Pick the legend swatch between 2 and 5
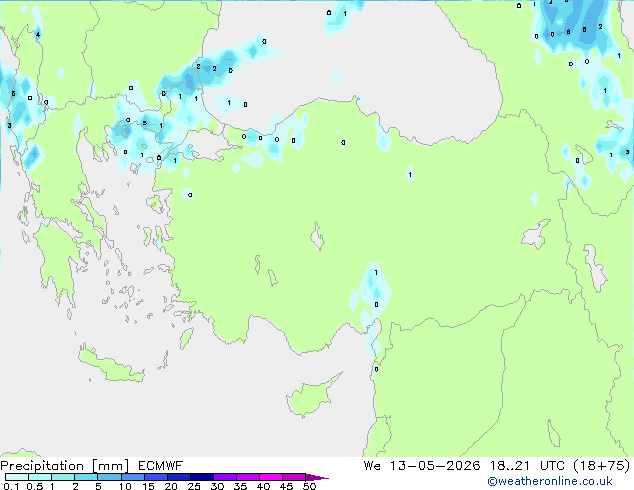Image resolution: width=634 pixels, height=490 pixels. 86,477
